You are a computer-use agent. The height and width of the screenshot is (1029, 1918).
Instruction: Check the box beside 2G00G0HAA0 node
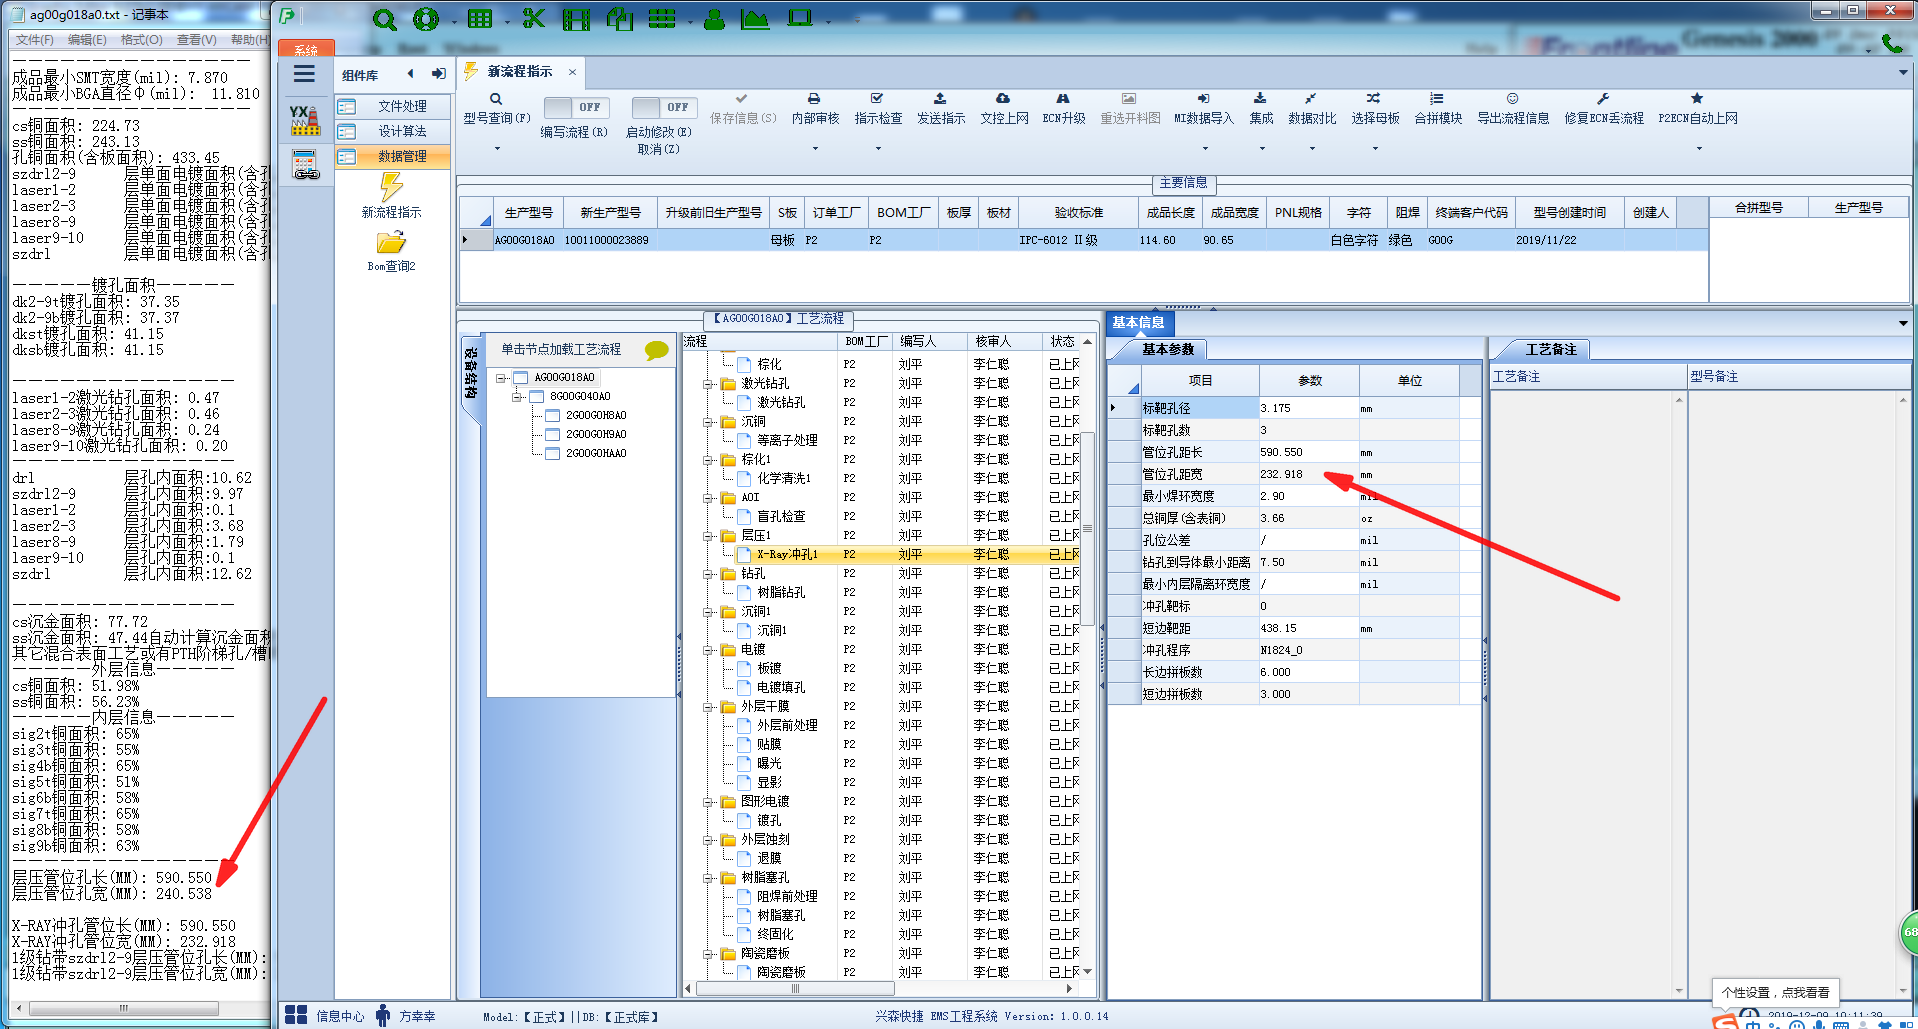(x=552, y=454)
